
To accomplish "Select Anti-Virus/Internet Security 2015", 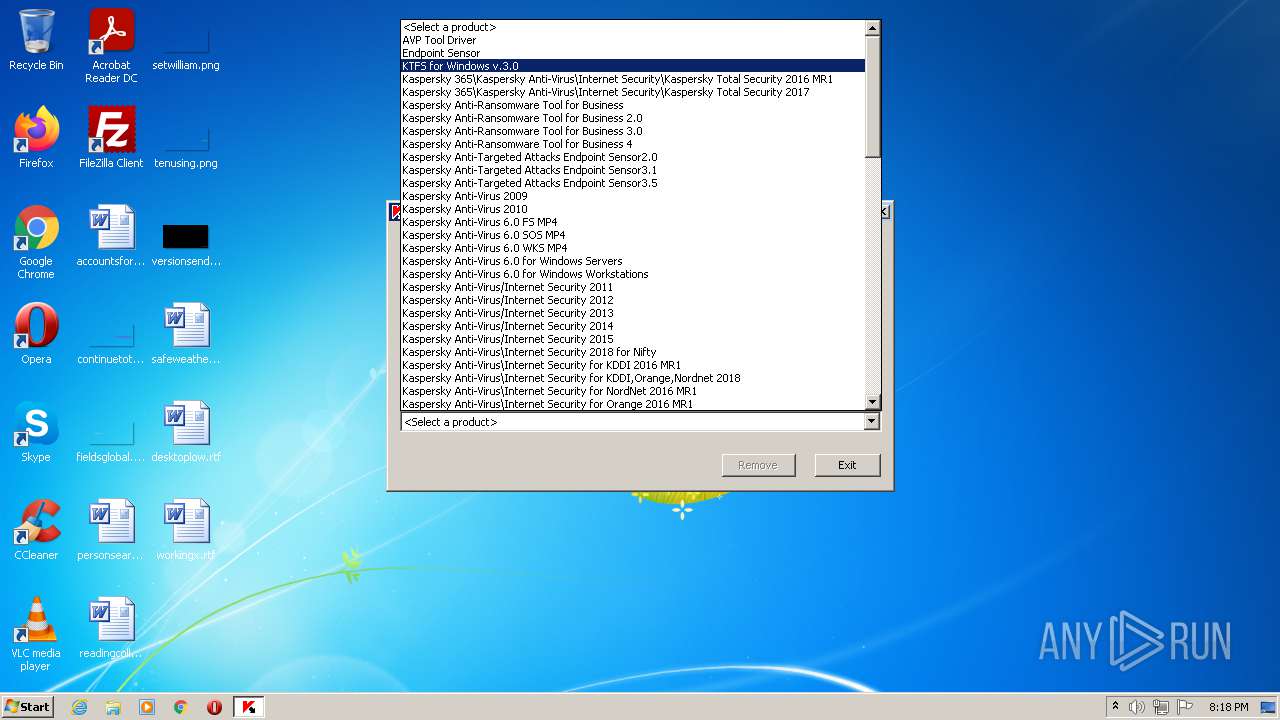I will point(632,339).
